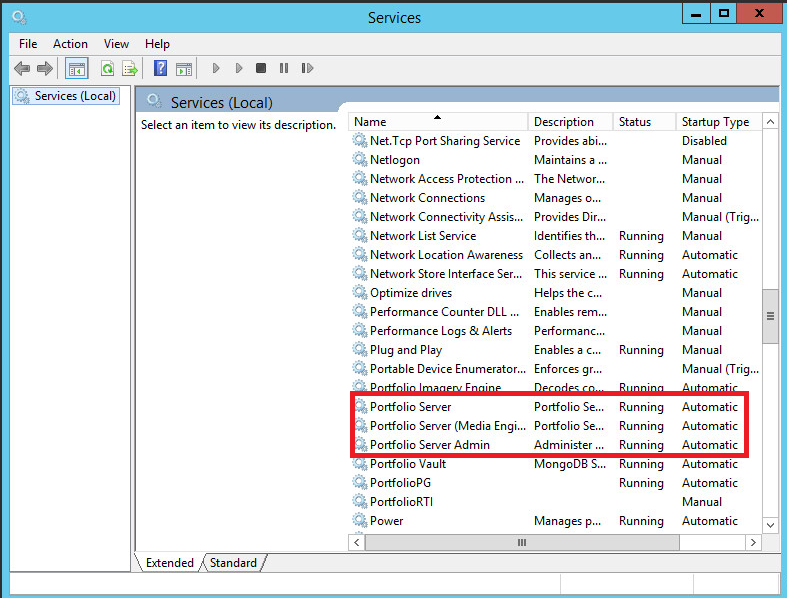Click vertical scrollbar up arrow
The width and height of the screenshot is (787, 598).
pos(770,122)
